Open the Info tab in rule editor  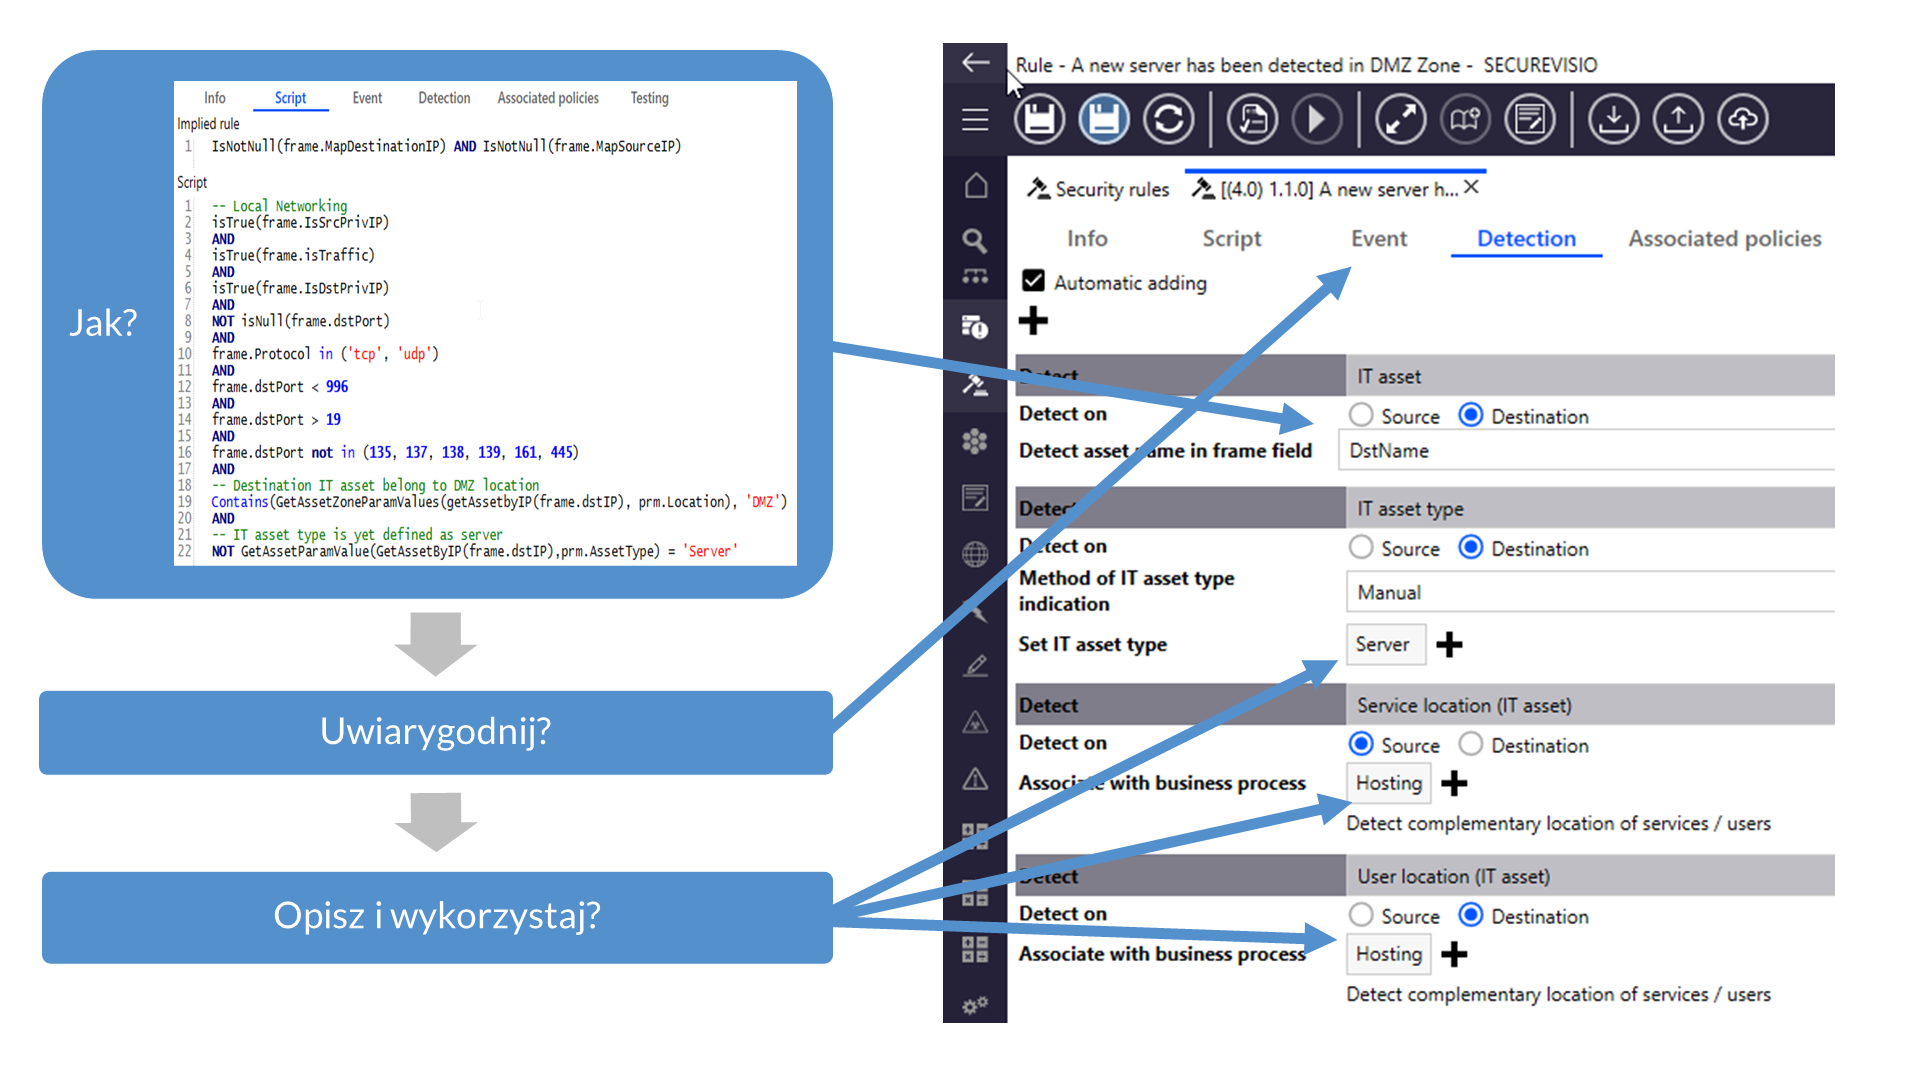tap(1087, 238)
